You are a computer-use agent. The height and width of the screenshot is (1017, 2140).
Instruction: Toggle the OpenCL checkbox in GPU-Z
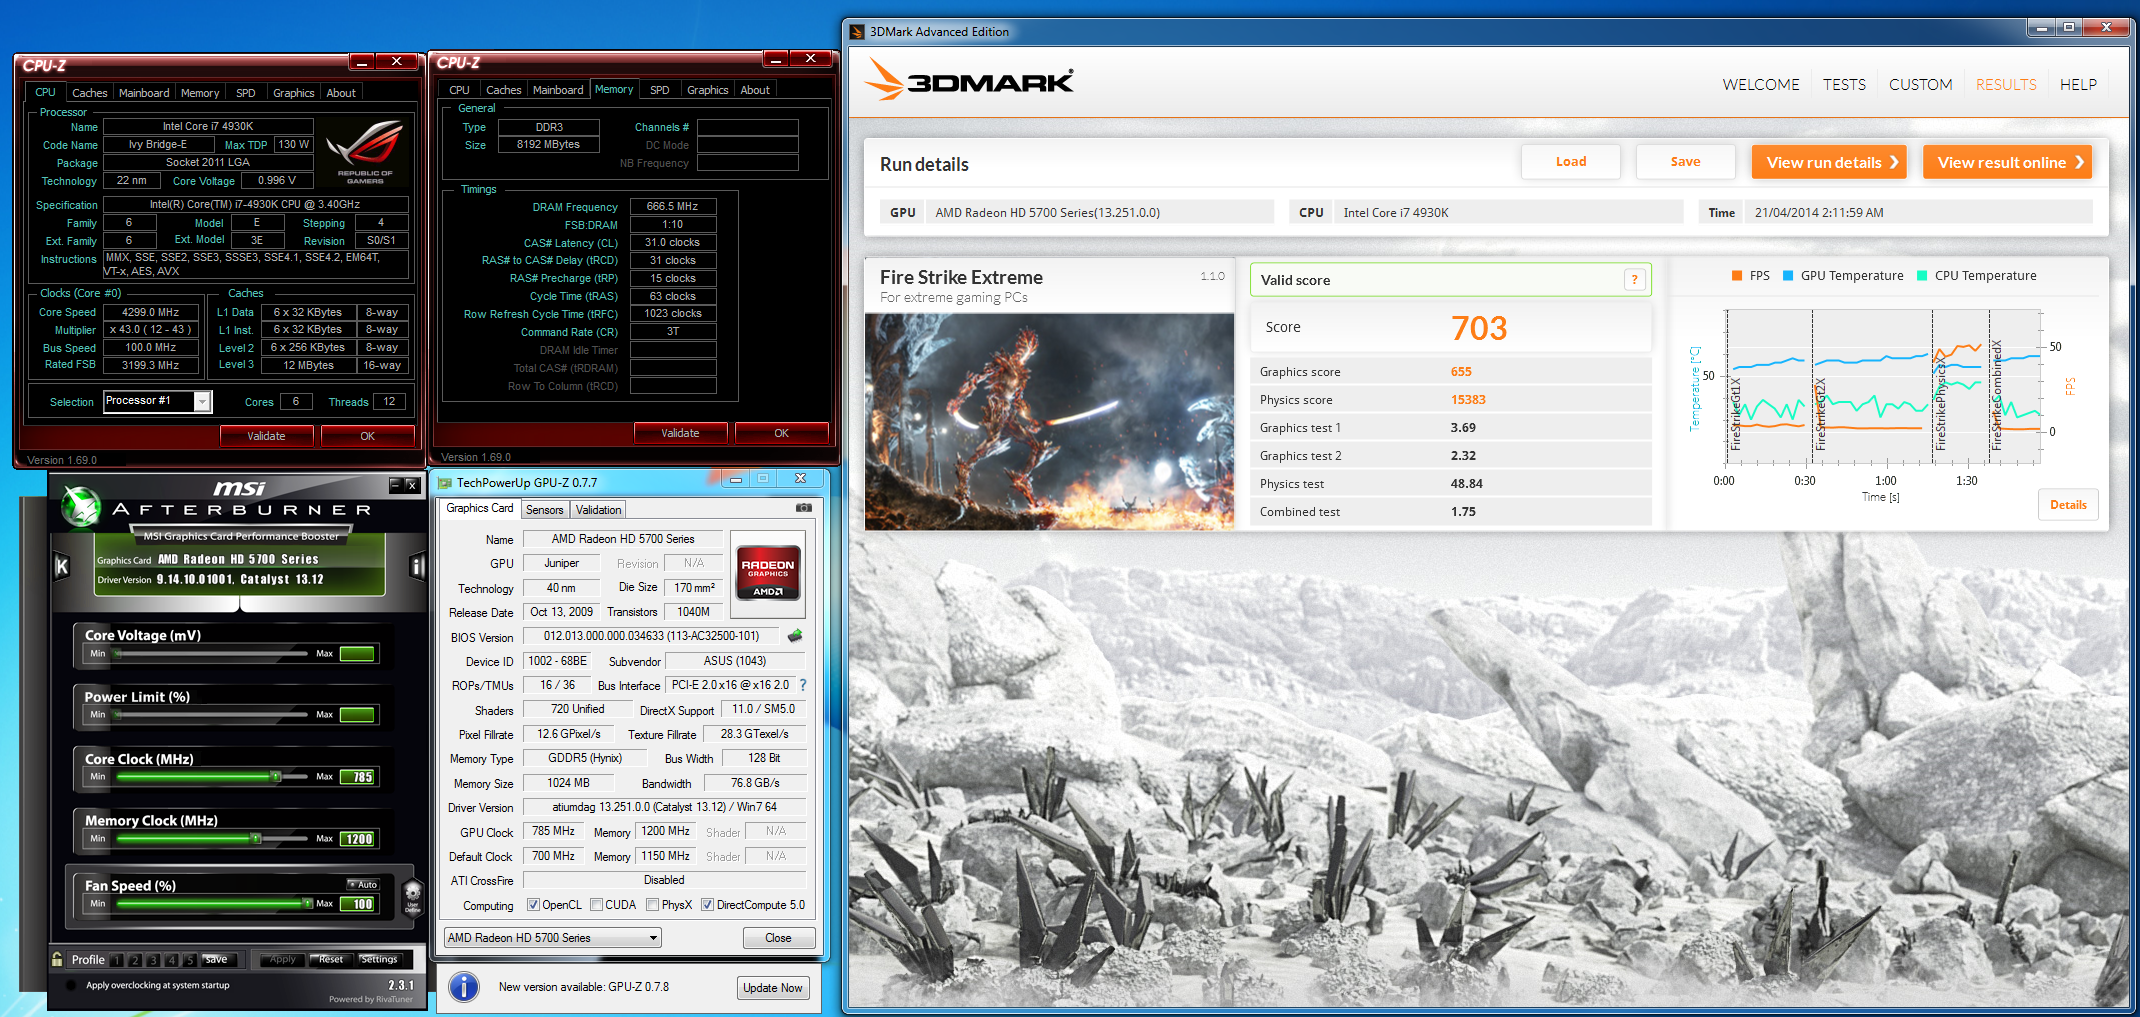(533, 905)
